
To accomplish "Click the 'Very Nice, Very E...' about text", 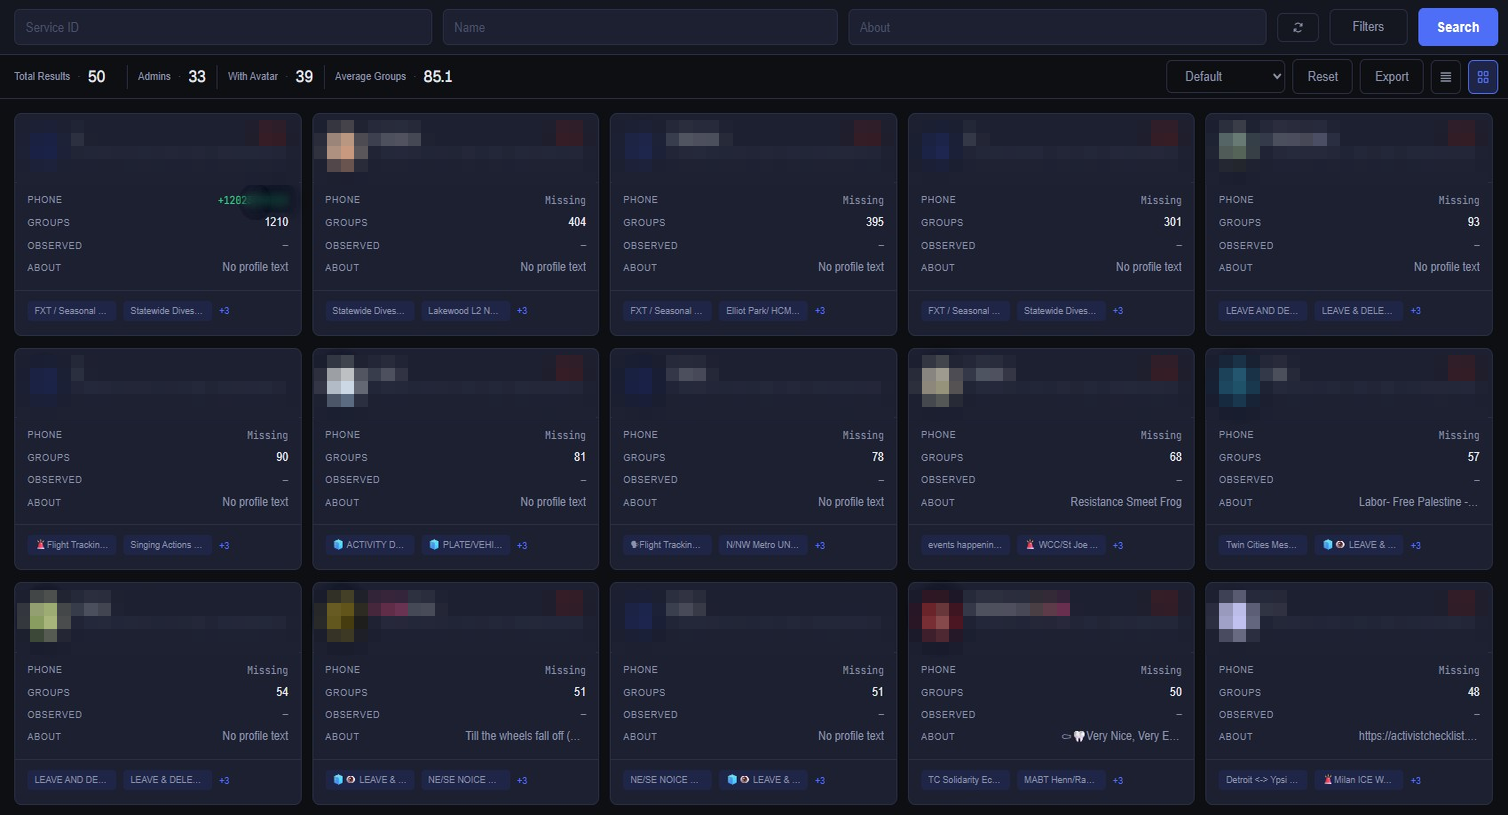I will coord(1122,736).
